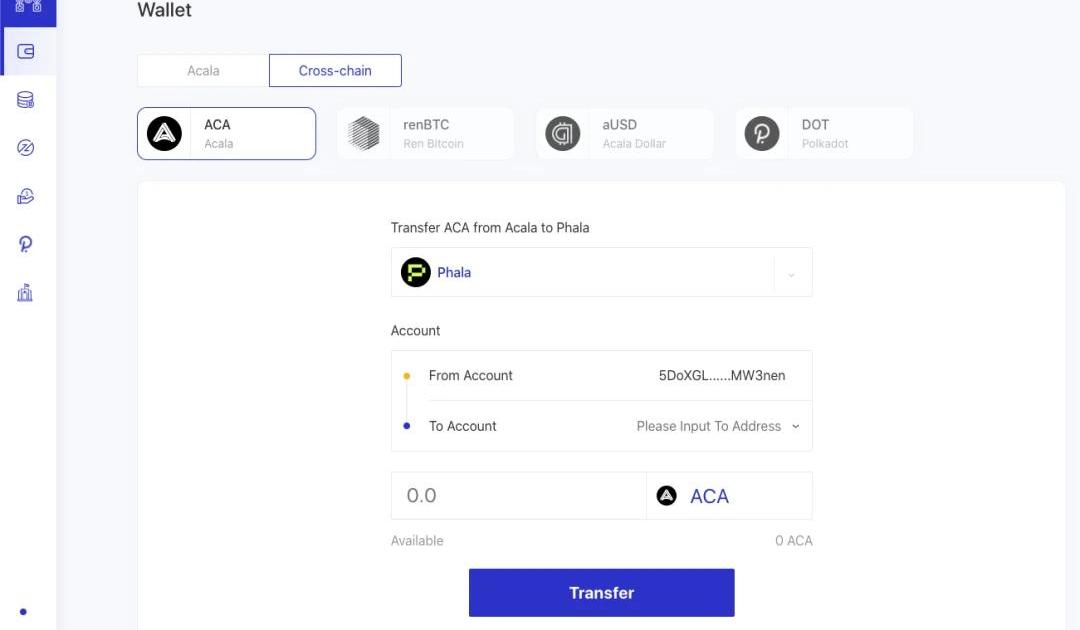The image size is (1080, 630).
Task: Open the Swap sidebar icon
Action: (25, 147)
